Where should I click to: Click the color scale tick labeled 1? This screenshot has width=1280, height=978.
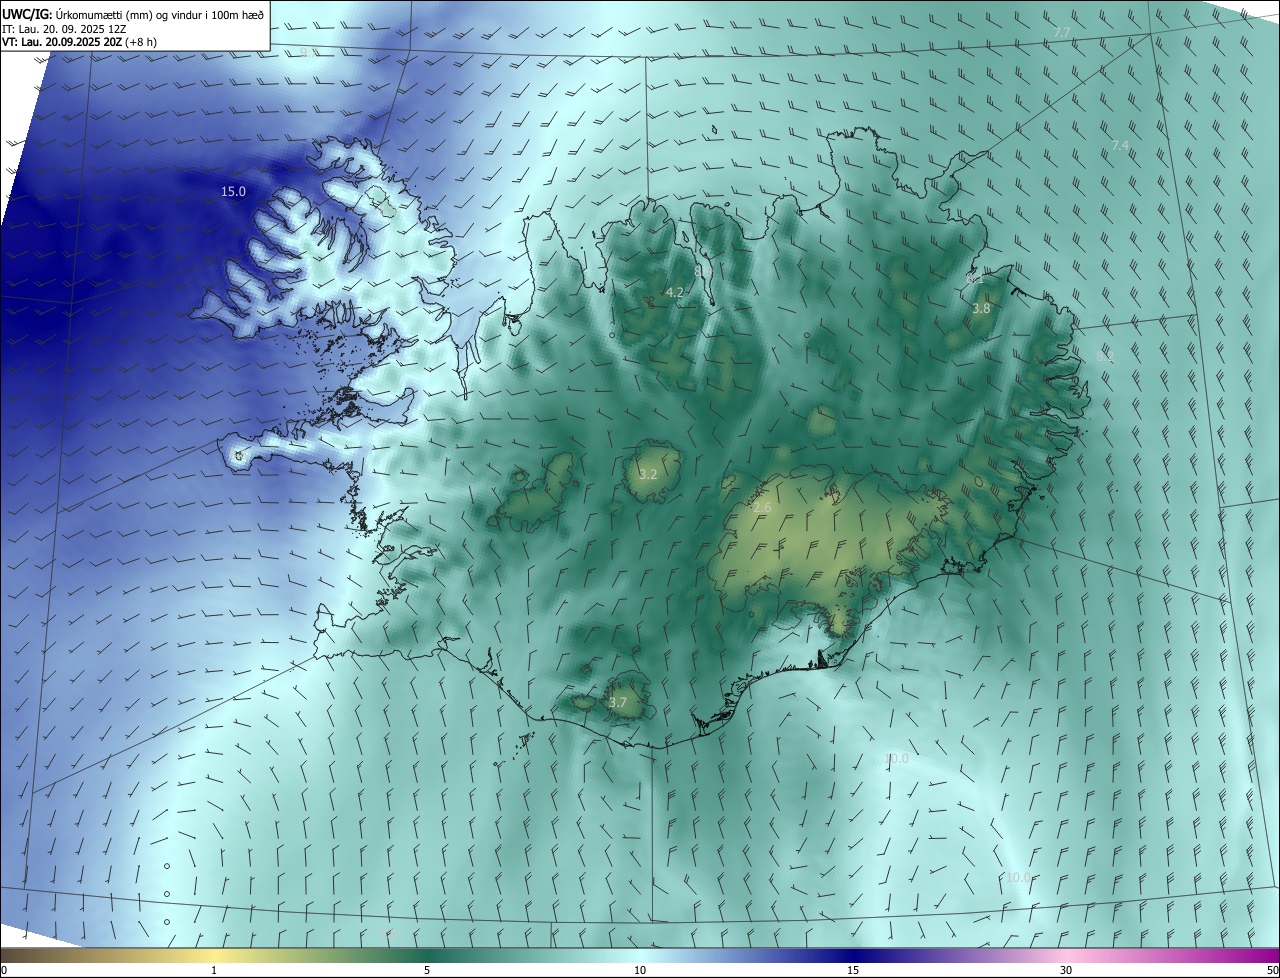(x=214, y=970)
